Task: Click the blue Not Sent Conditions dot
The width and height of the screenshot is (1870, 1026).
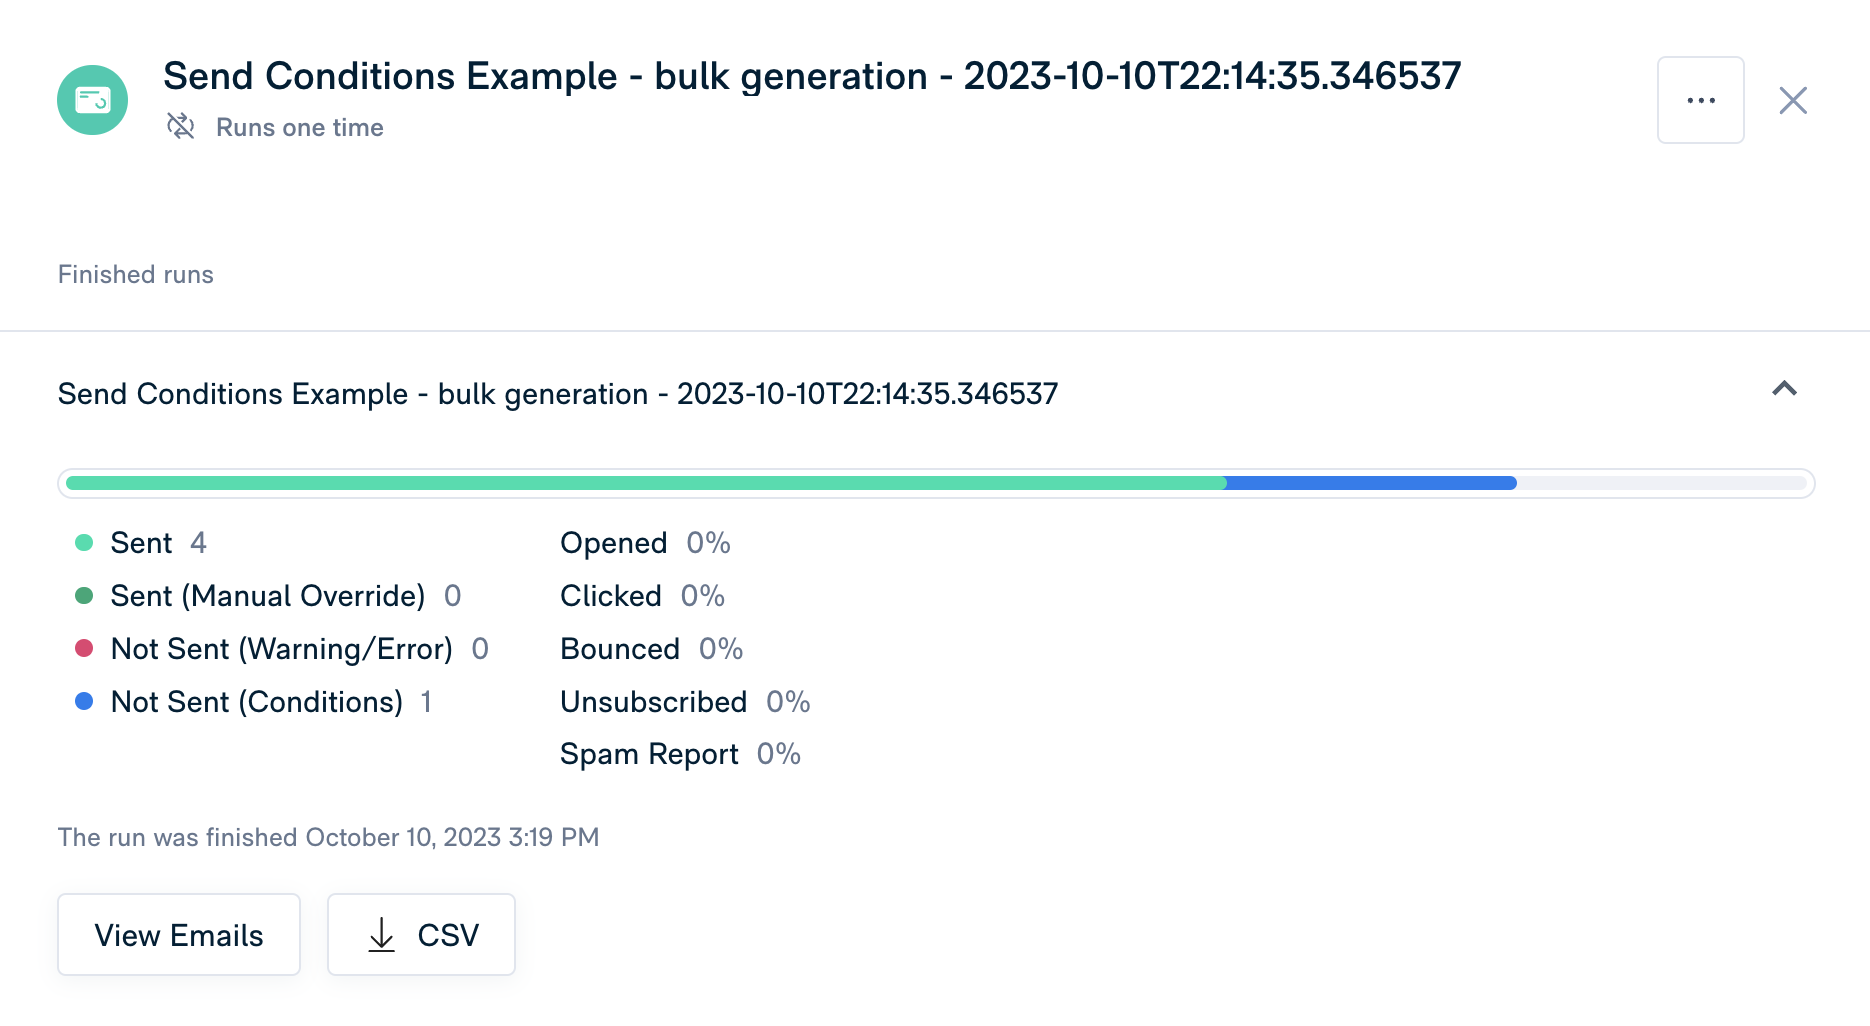Action: [x=84, y=702]
